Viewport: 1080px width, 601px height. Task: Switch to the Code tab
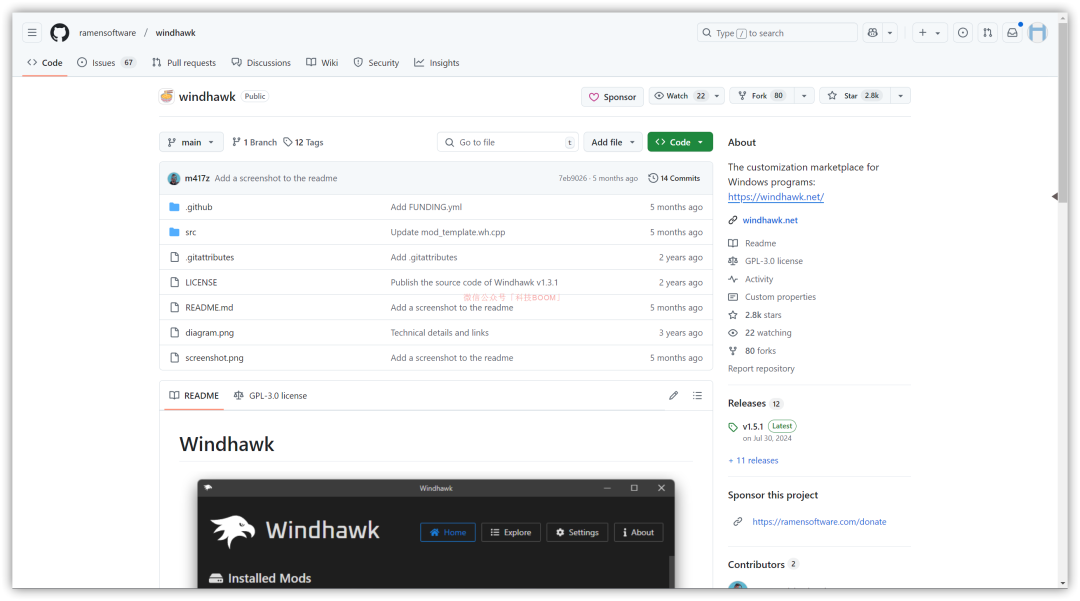45,63
